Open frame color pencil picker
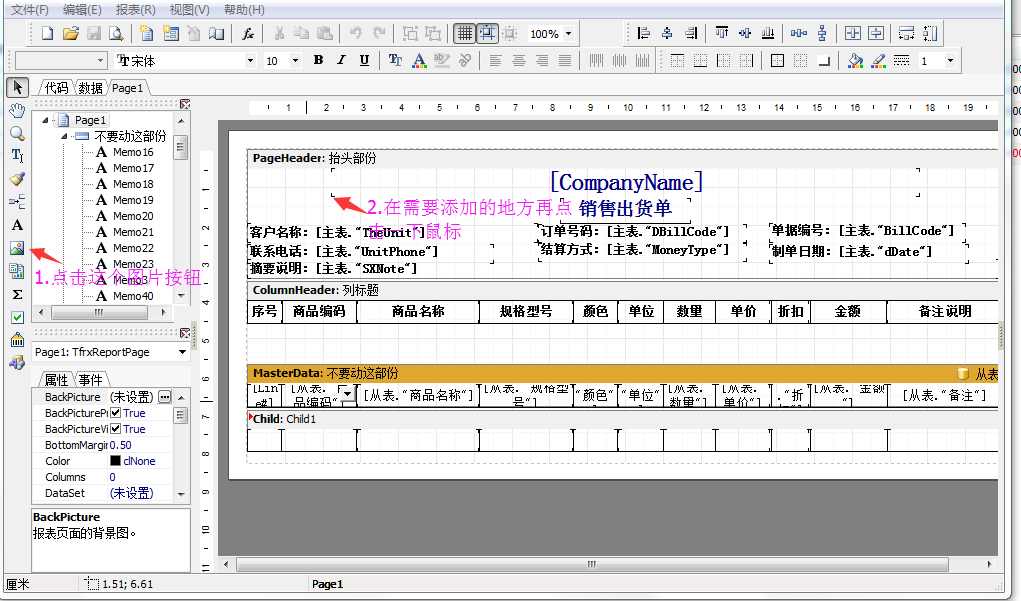The image size is (1021, 601). pos(878,60)
